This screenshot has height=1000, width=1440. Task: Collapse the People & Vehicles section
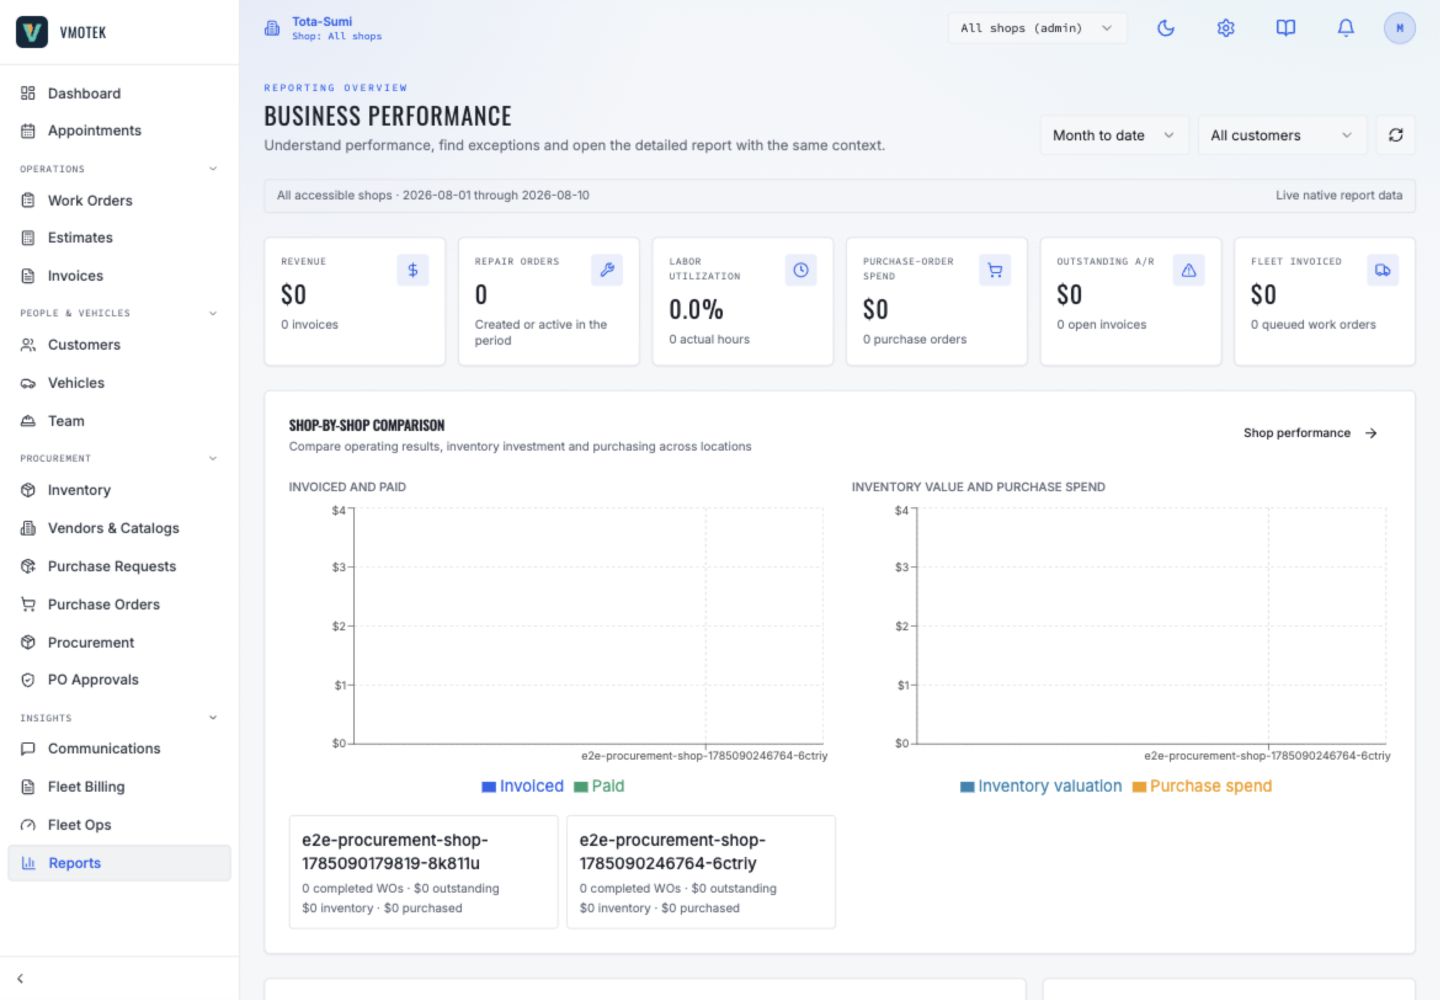[213, 313]
